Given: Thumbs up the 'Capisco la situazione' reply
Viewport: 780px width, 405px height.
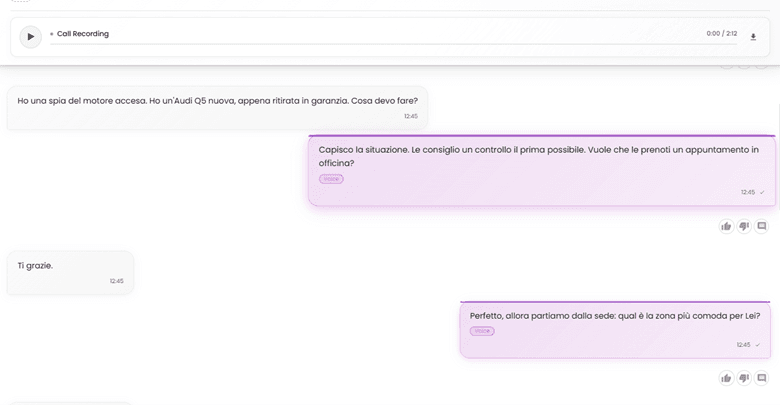Looking at the screenshot, I should [x=726, y=226].
